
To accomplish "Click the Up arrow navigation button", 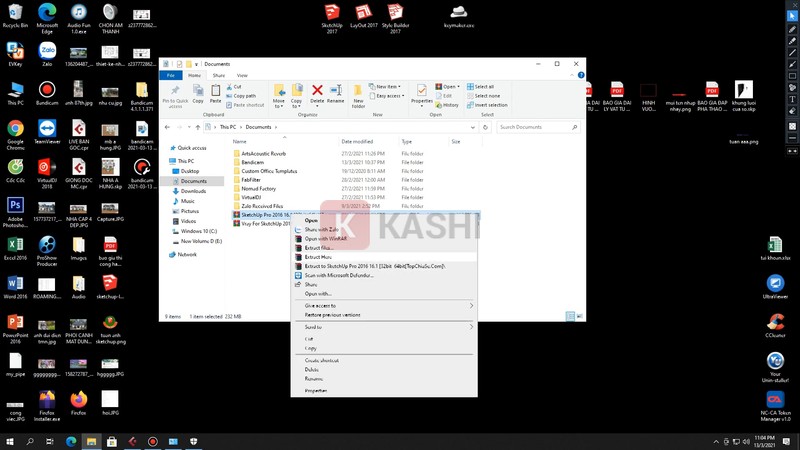I will click(x=195, y=127).
